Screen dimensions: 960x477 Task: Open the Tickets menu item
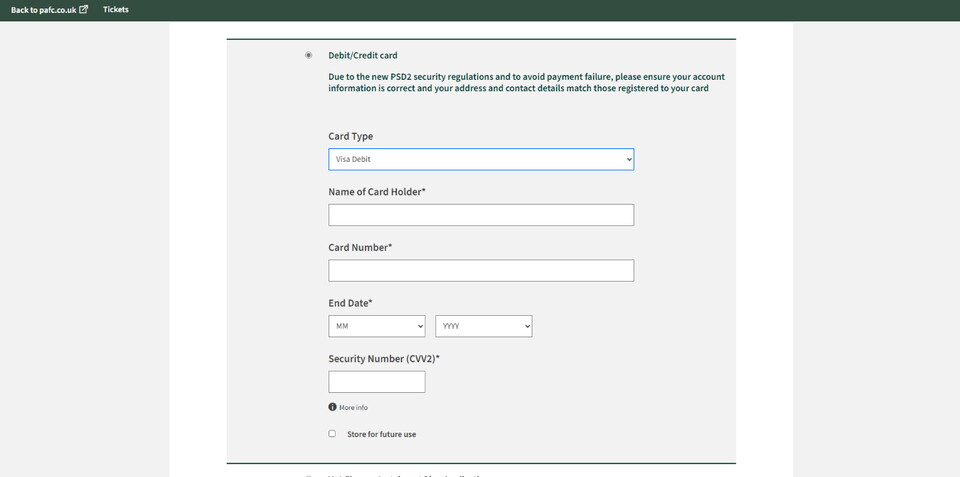click(116, 10)
